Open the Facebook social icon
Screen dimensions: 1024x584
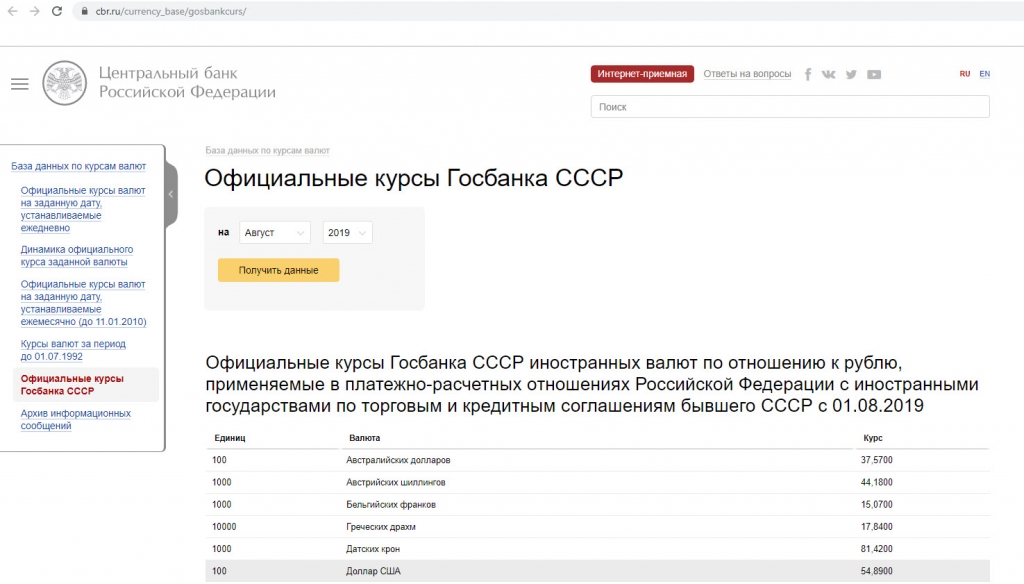coord(808,74)
